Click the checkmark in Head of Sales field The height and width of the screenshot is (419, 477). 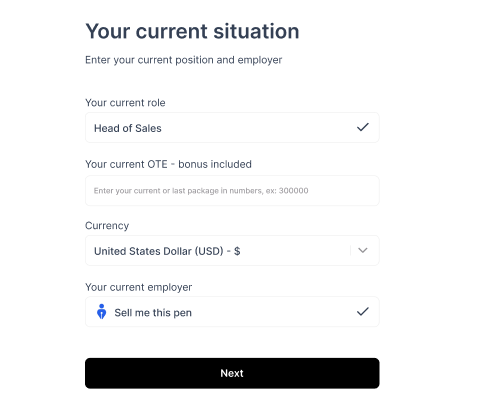tap(363, 127)
